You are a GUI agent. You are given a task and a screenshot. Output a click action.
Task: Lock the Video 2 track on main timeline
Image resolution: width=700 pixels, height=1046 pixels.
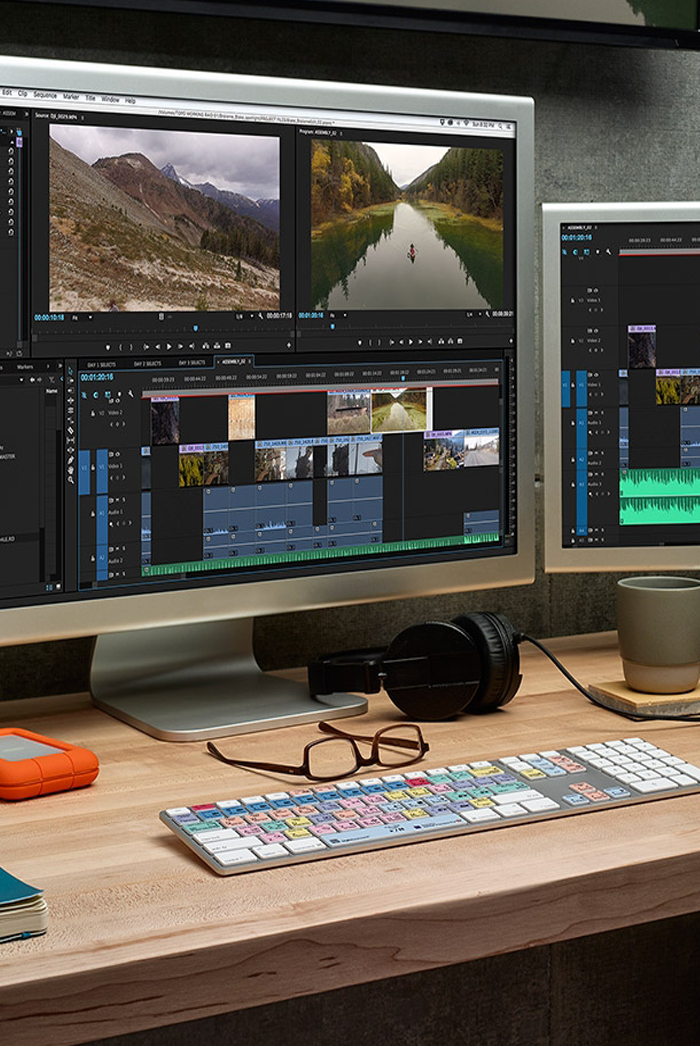tap(93, 413)
